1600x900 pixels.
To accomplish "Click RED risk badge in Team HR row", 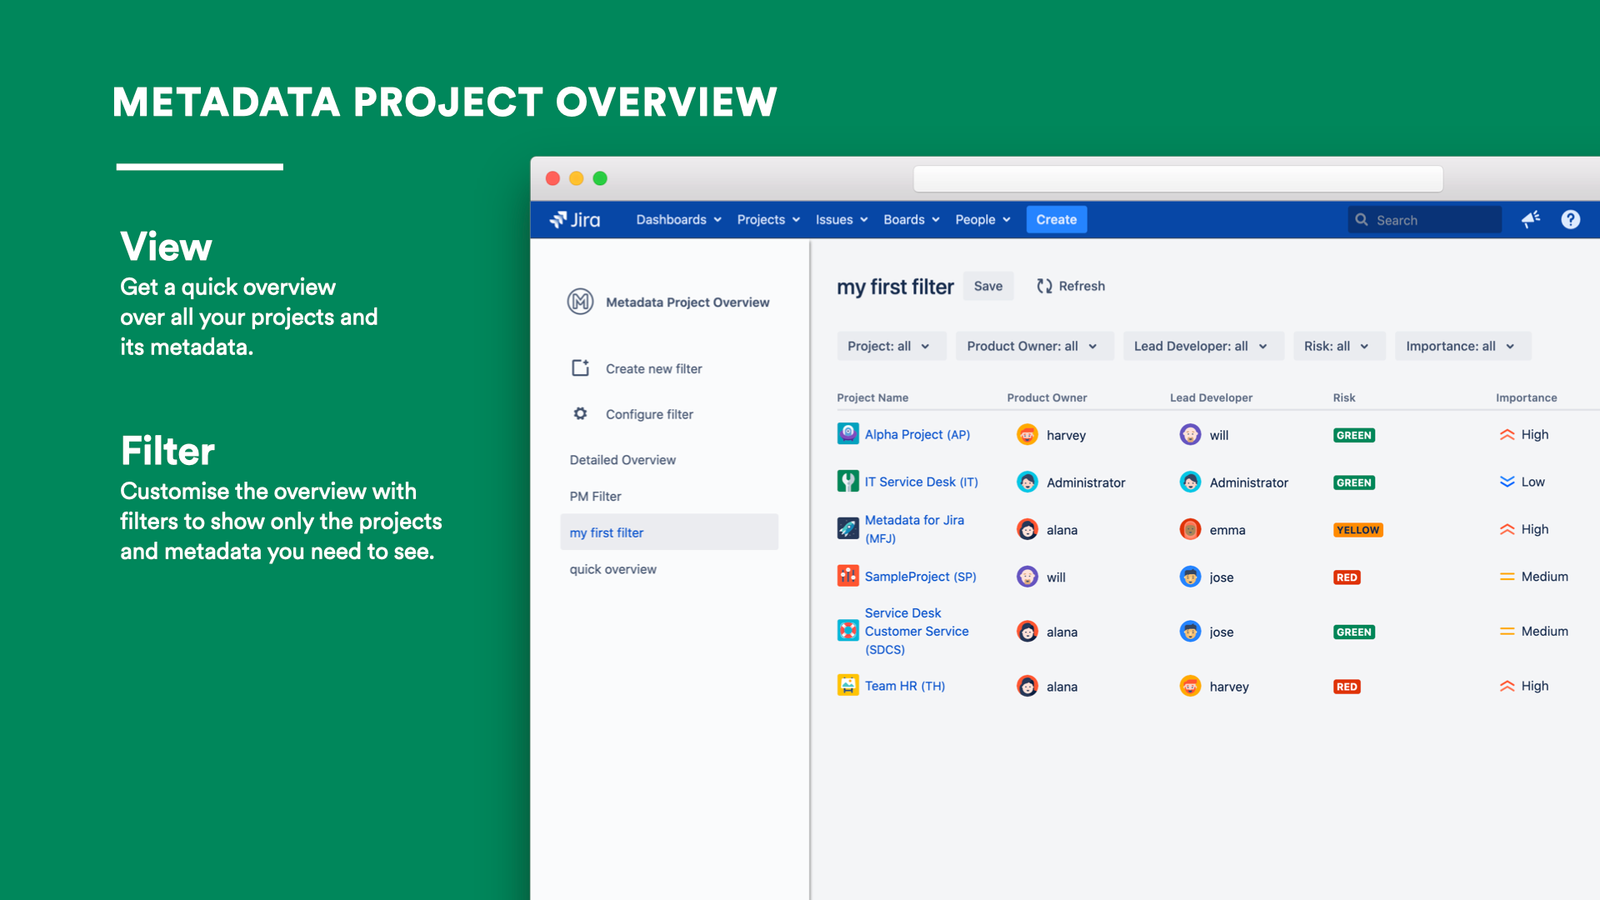I will 1347,687.
